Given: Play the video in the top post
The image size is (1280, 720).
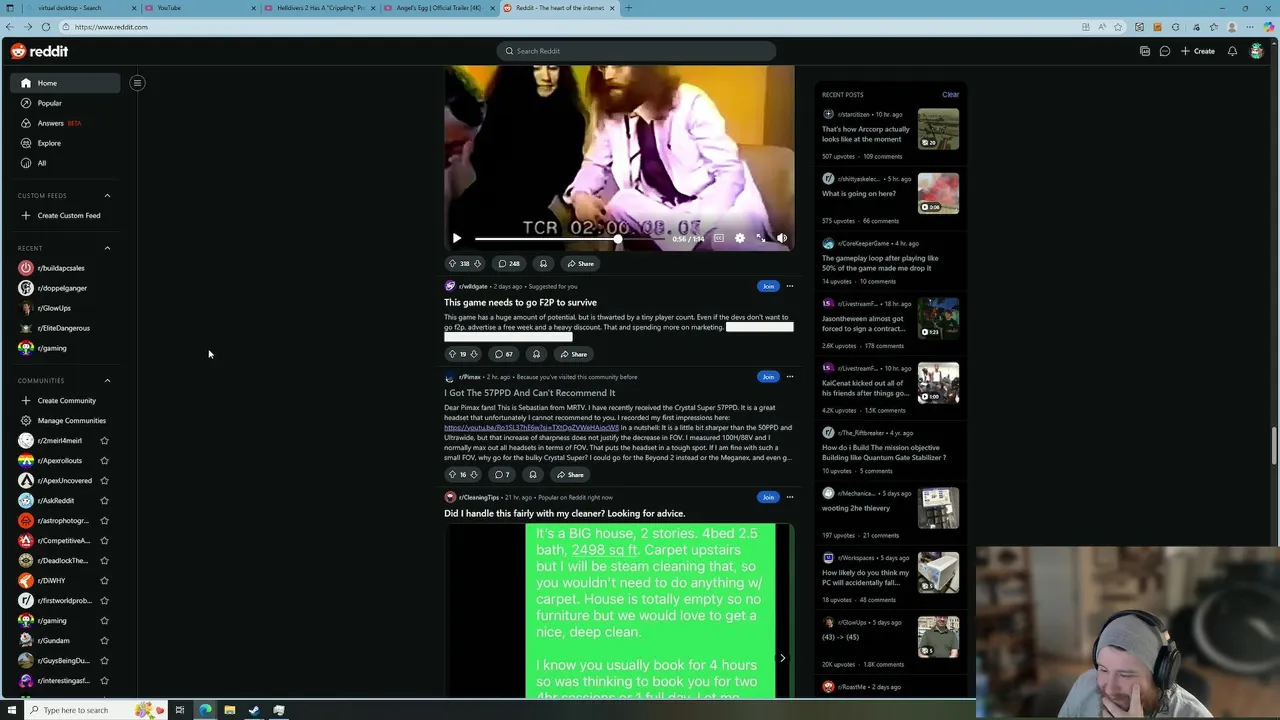Looking at the screenshot, I should 457,238.
